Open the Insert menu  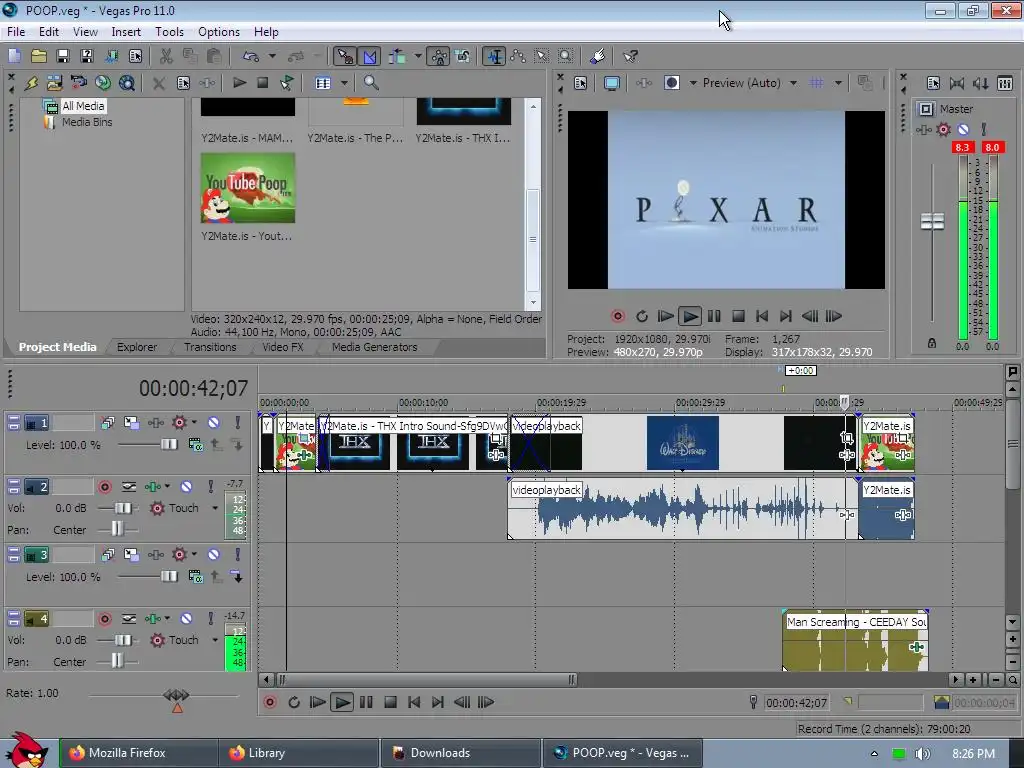pyautogui.click(x=126, y=31)
